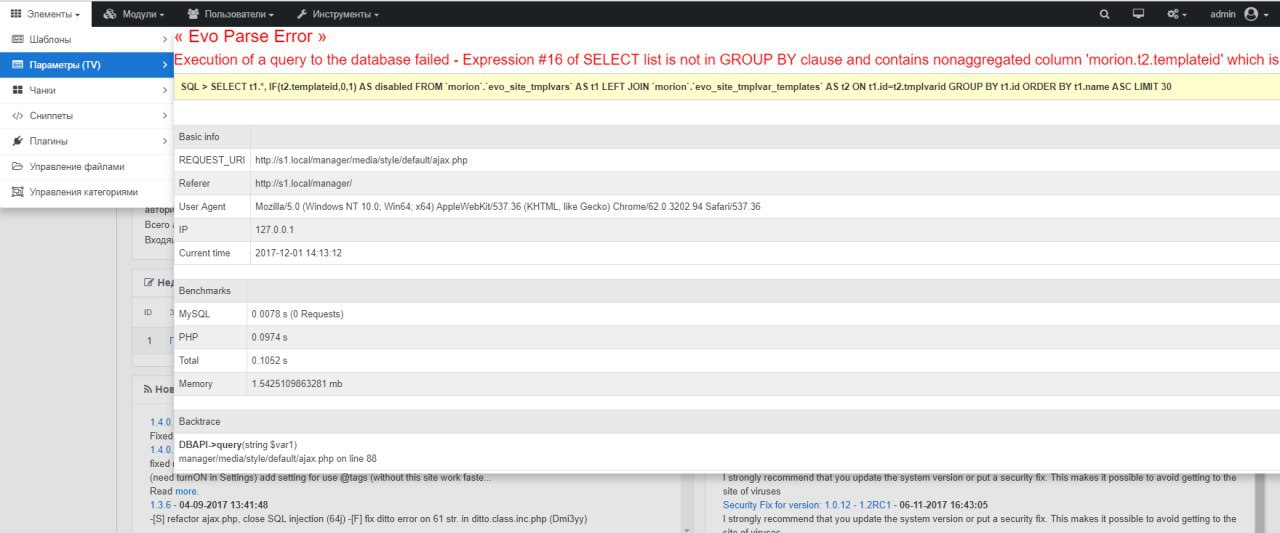Click the Total time value 0.1052 s
The width and height of the screenshot is (1280, 533).
point(270,360)
